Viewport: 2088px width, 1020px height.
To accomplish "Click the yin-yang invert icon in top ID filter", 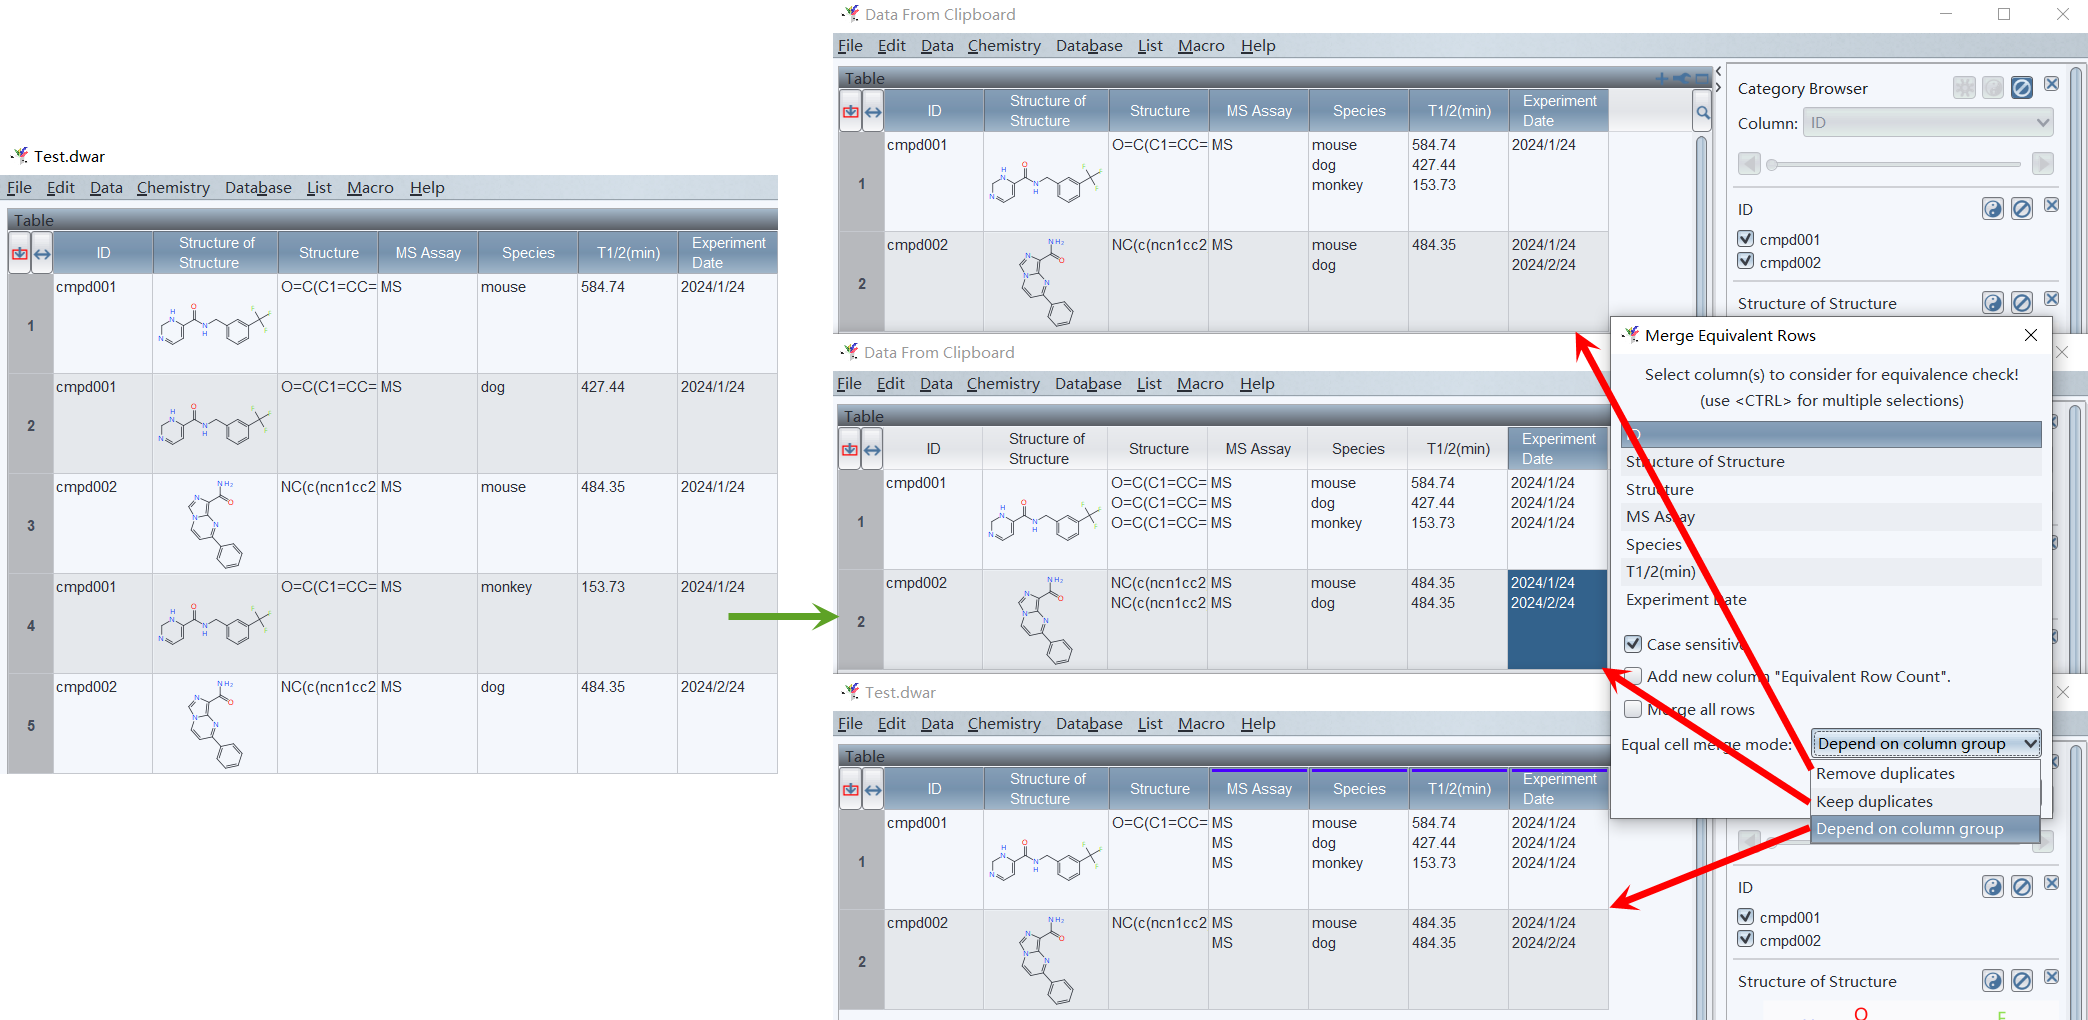I will (1992, 208).
